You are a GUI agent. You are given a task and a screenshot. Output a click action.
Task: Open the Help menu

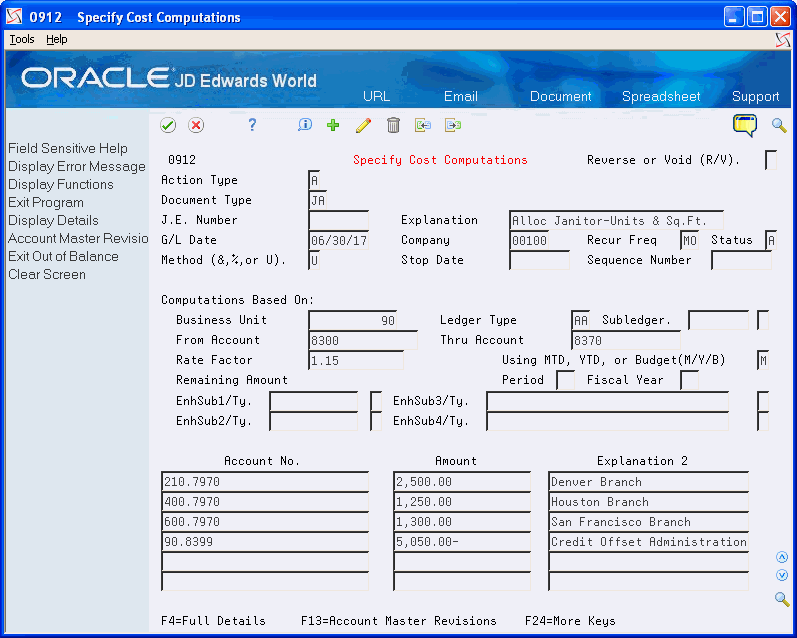[x=56, y=39]
